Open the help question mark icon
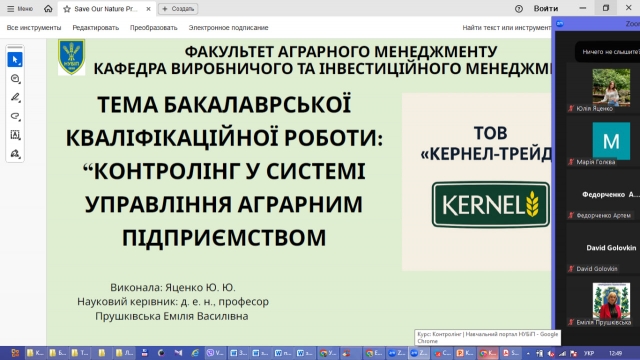Image resolution: width=640 pixels, height=360 pixels. pos(518,9)
